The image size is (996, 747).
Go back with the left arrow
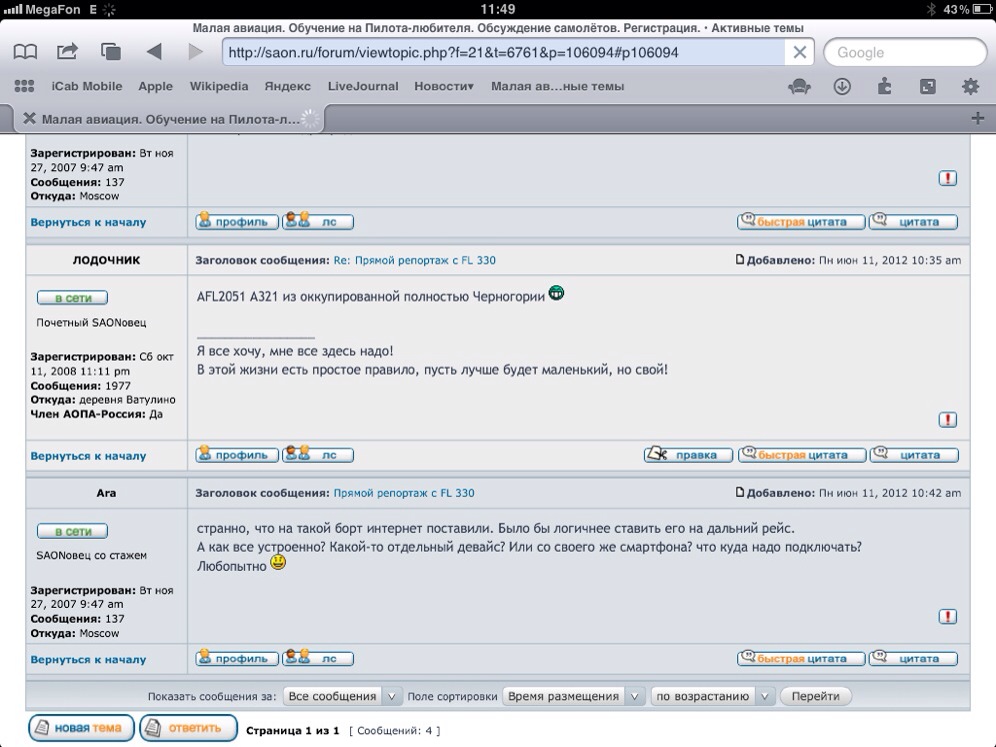click(154, 52)
